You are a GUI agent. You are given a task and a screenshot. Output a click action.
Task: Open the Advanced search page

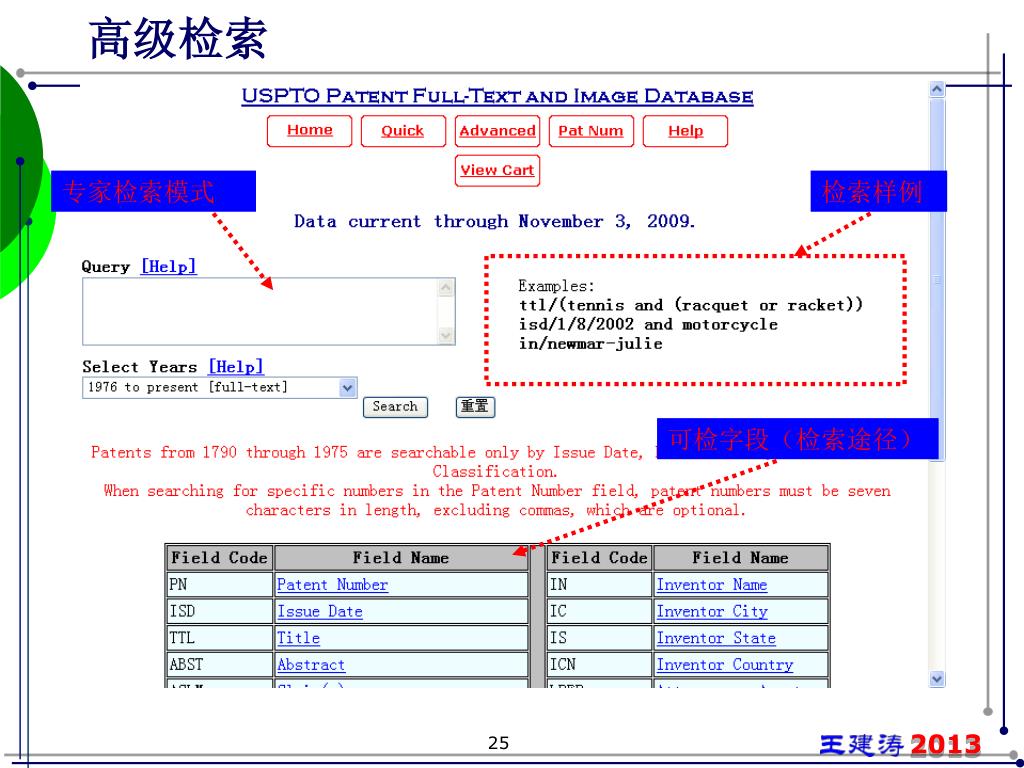point(497,131)
